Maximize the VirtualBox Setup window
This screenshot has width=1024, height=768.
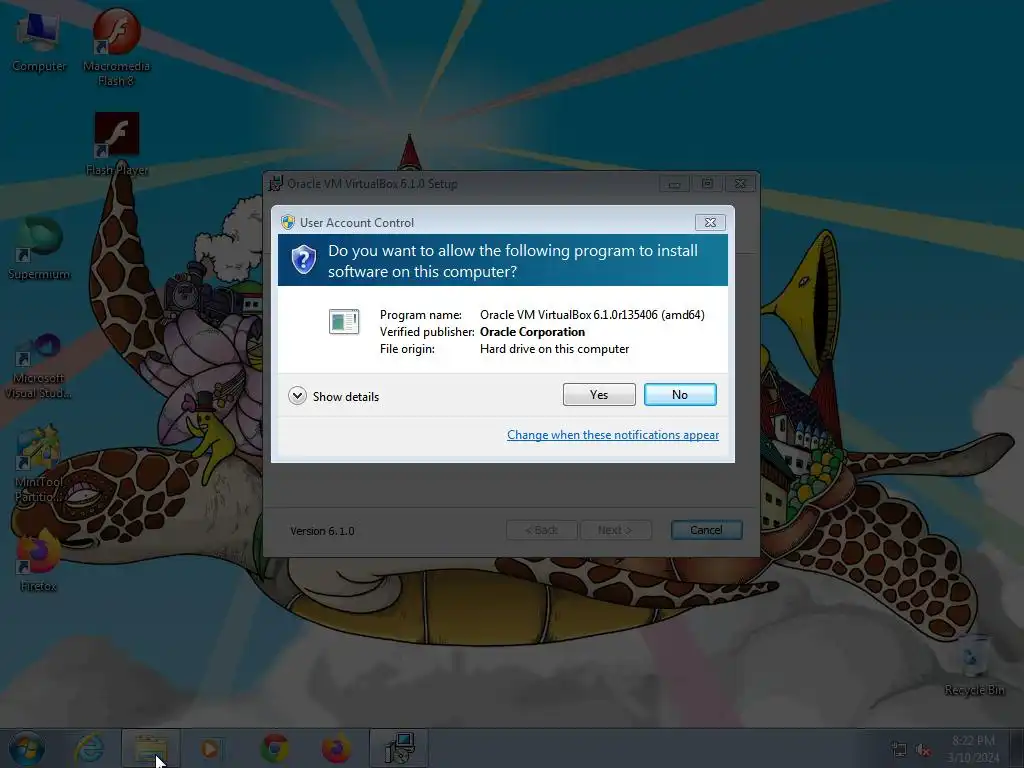(707, 184)
